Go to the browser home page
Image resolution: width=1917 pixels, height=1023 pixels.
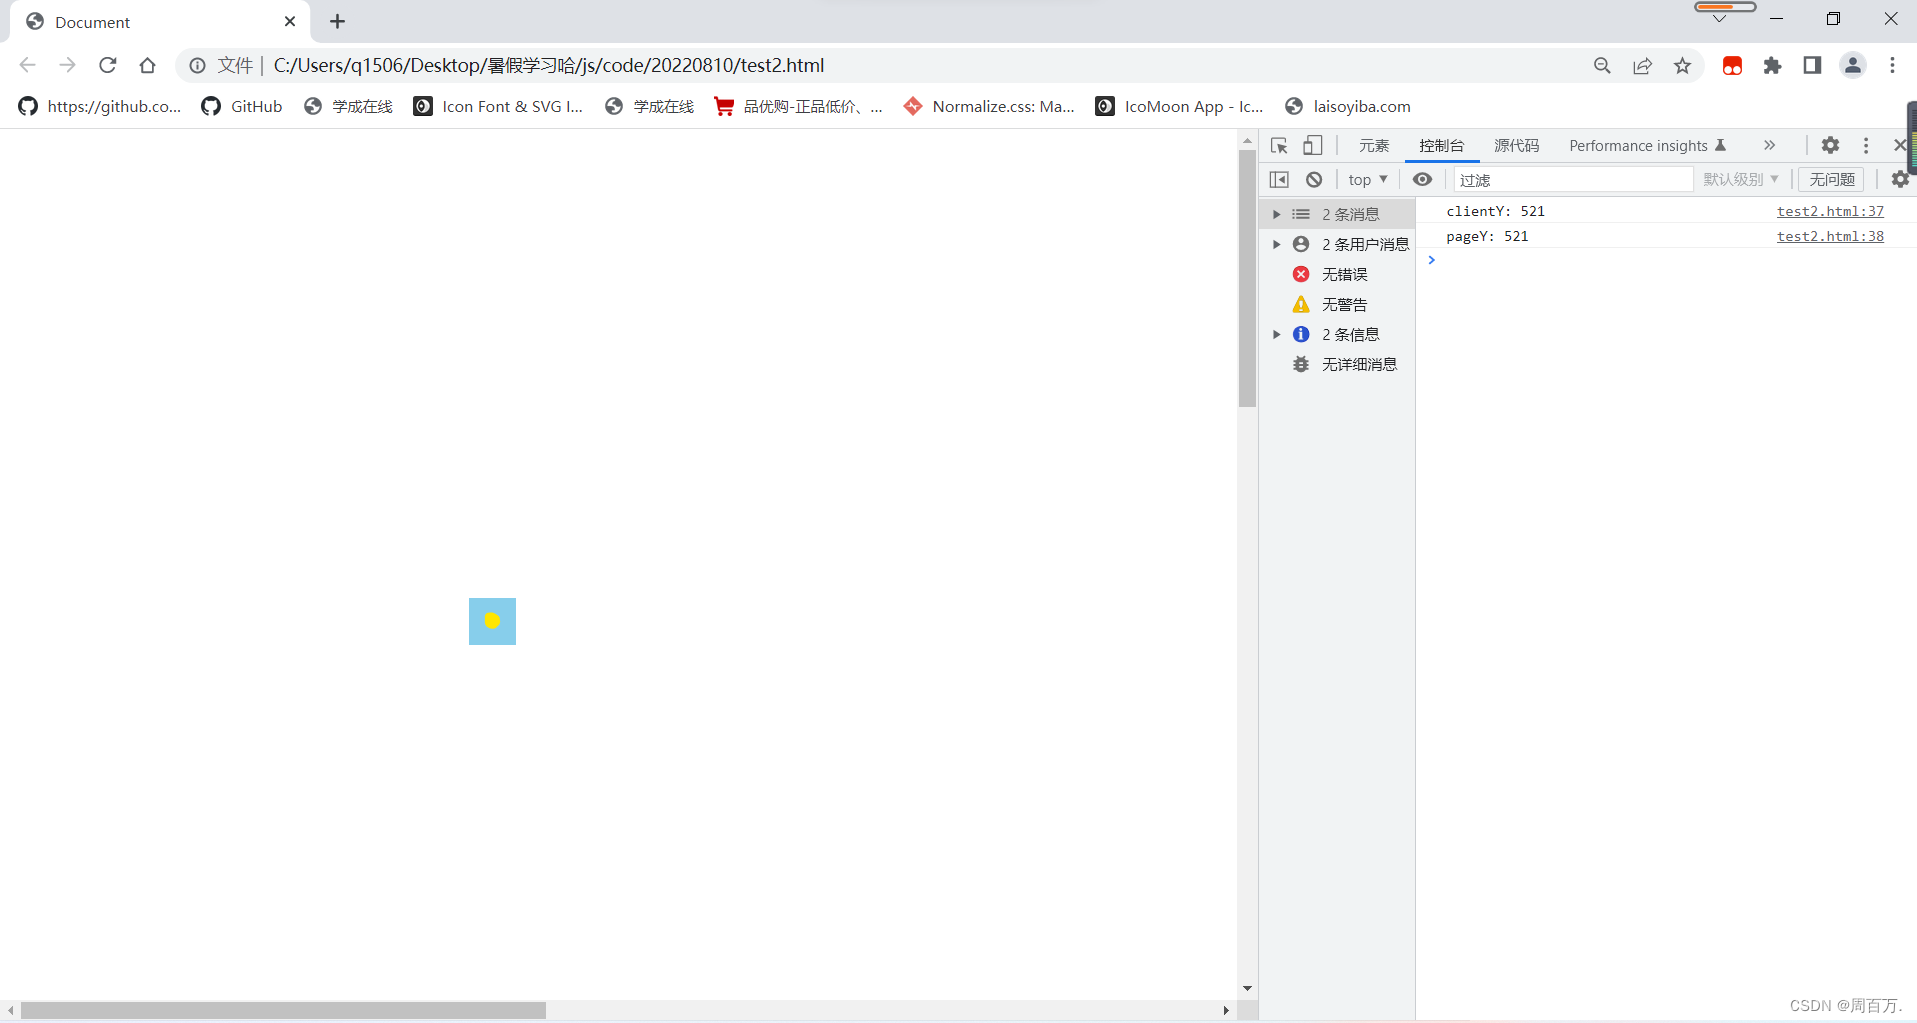[x=148, y=65]
